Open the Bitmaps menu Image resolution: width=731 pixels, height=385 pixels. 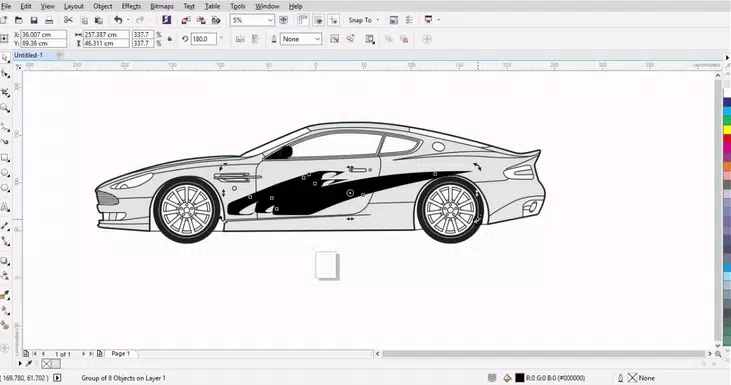point(162,6)
